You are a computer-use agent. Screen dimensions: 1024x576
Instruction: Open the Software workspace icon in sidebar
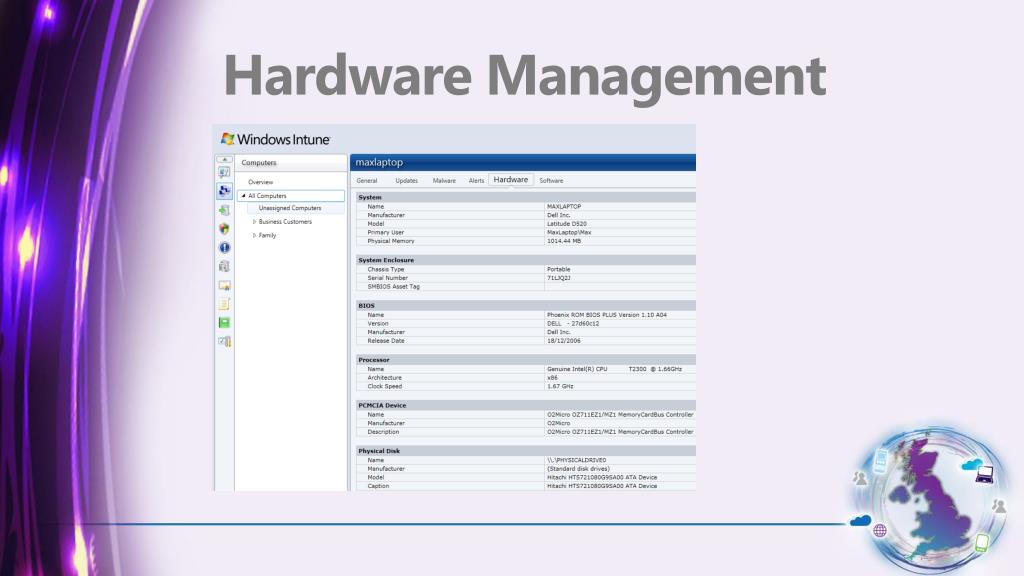click(224, 266)
